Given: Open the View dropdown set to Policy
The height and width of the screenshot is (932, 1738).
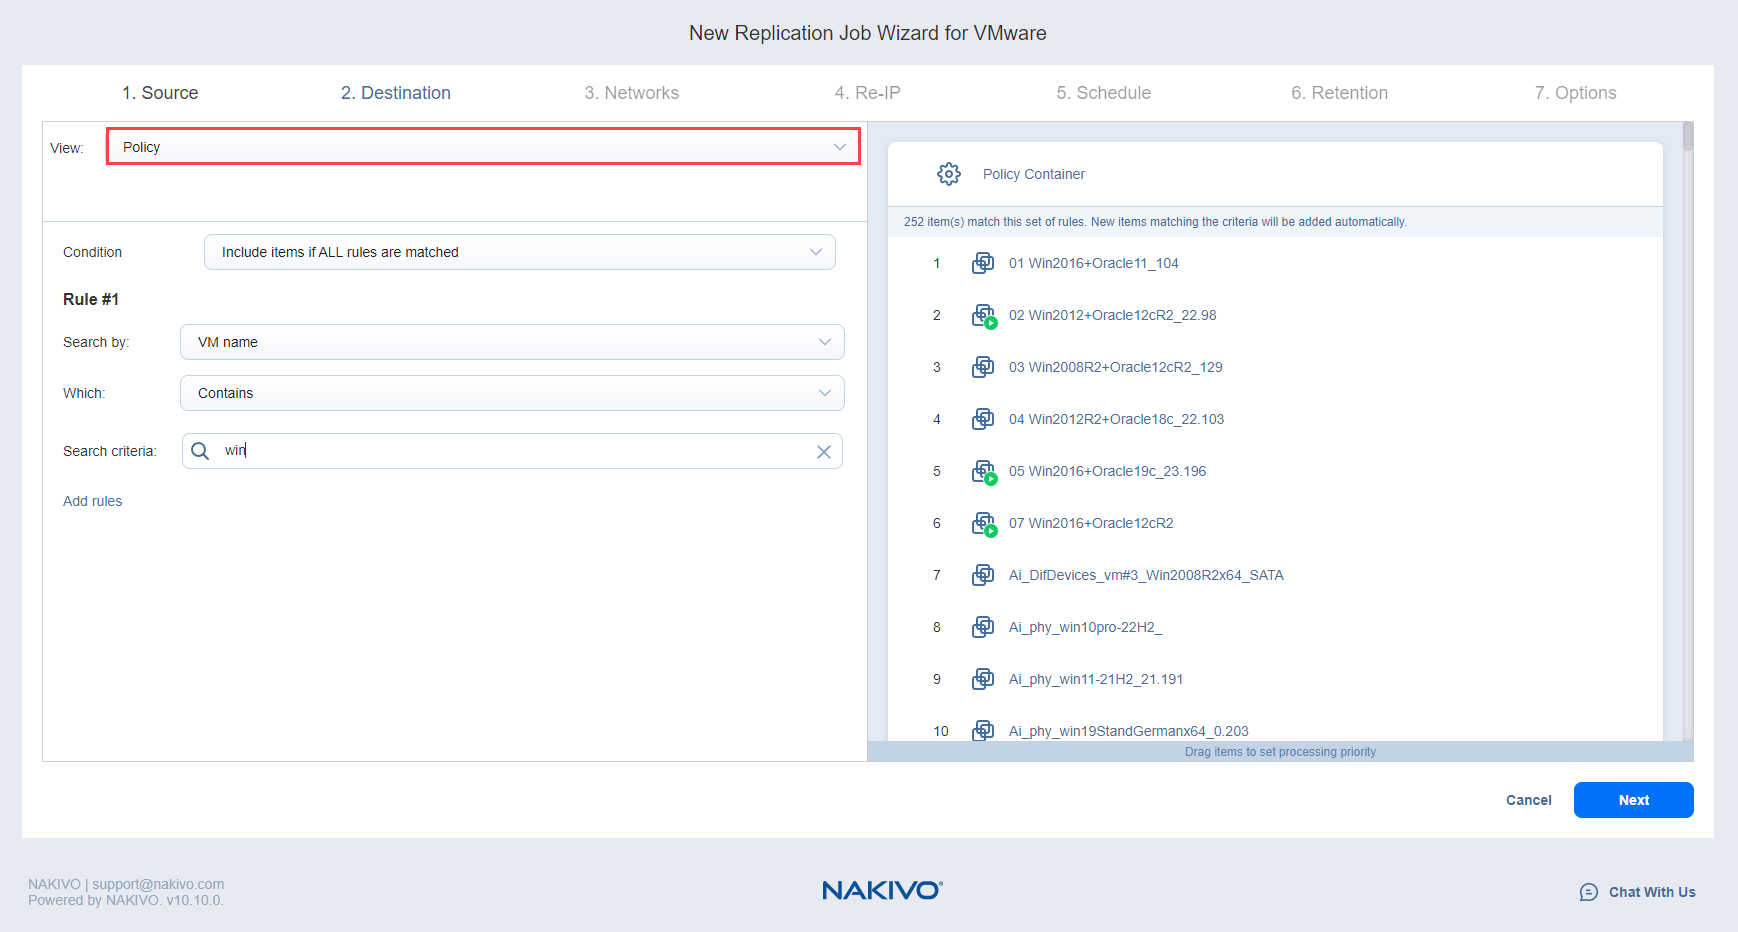Looking at the screenshot, I should 483,147.
